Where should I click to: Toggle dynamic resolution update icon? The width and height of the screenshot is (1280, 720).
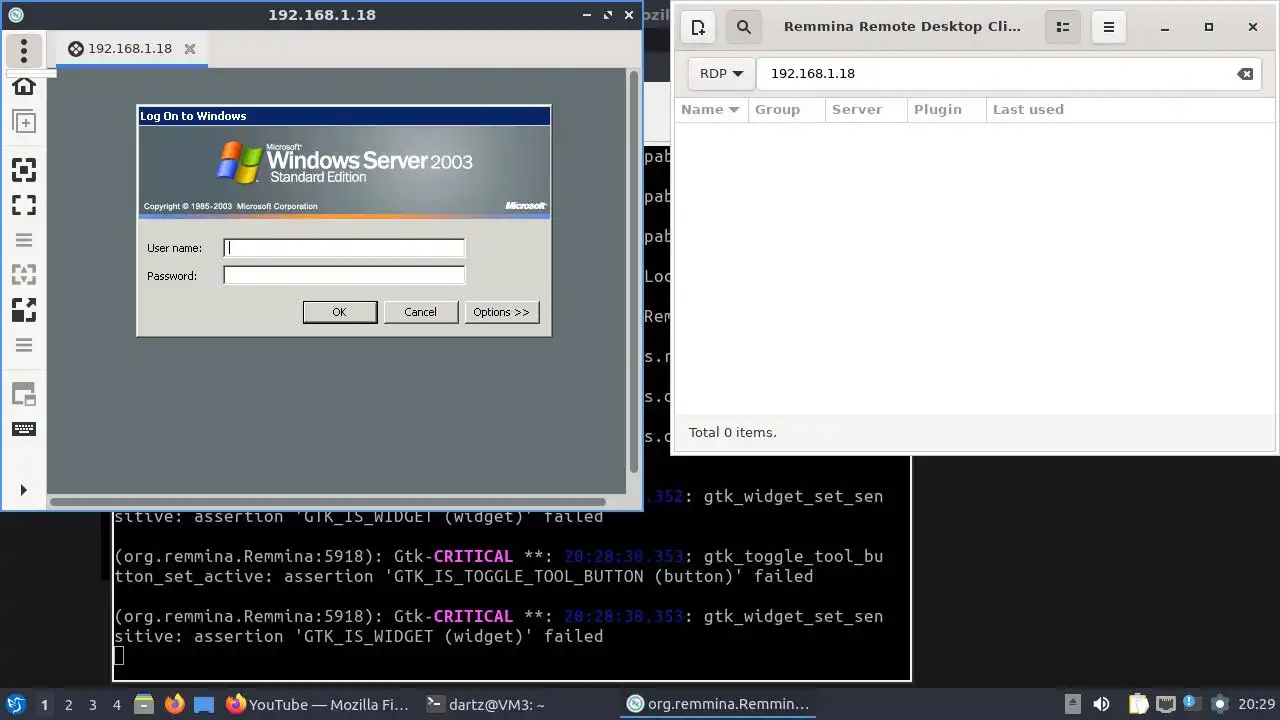(24, 275)
